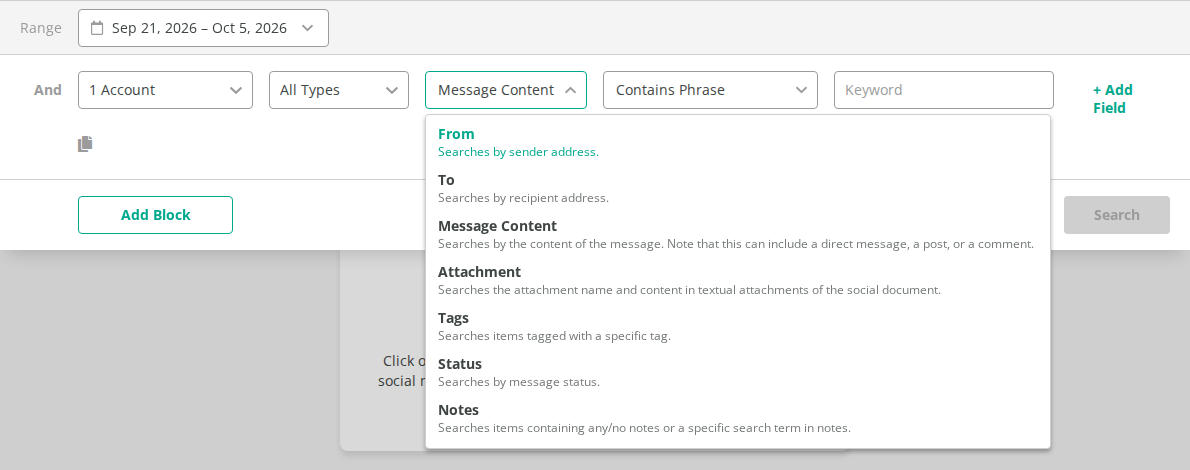Choose the Status search field option
The height and width of the screenshot is (470, 1190).
738,372
